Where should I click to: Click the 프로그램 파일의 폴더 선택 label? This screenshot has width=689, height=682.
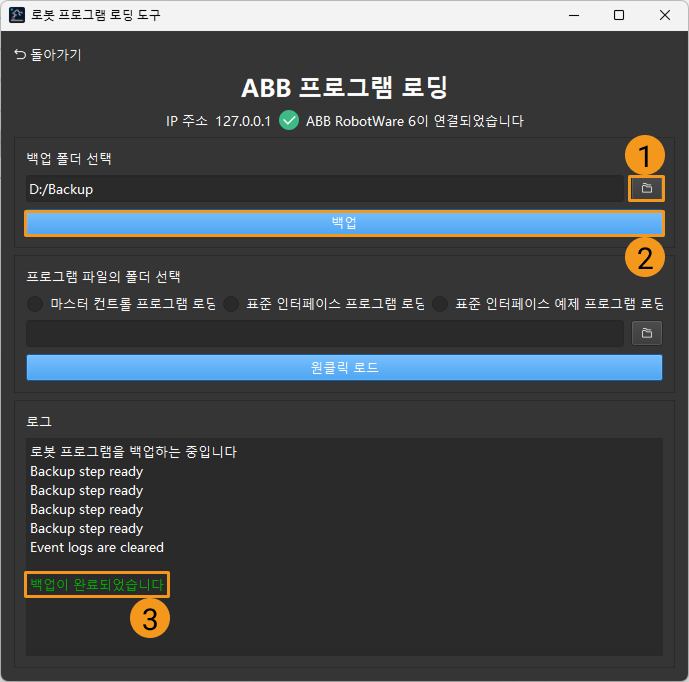click(x=103, y=277)
